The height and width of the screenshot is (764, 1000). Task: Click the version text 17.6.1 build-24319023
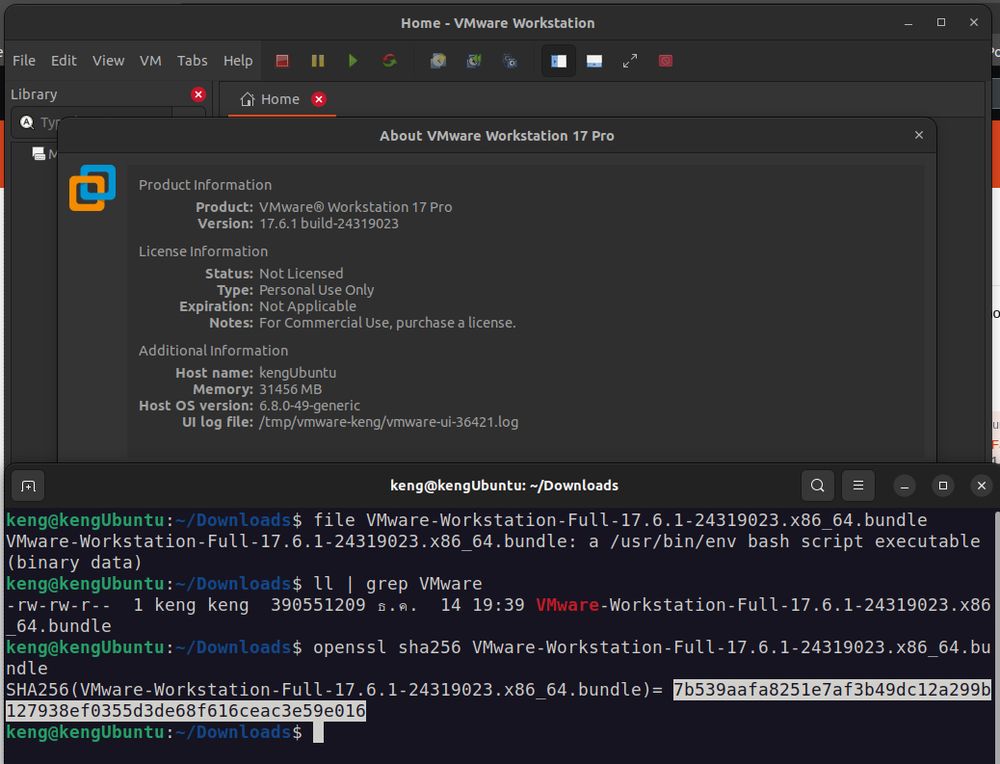(x=328, y=224)
